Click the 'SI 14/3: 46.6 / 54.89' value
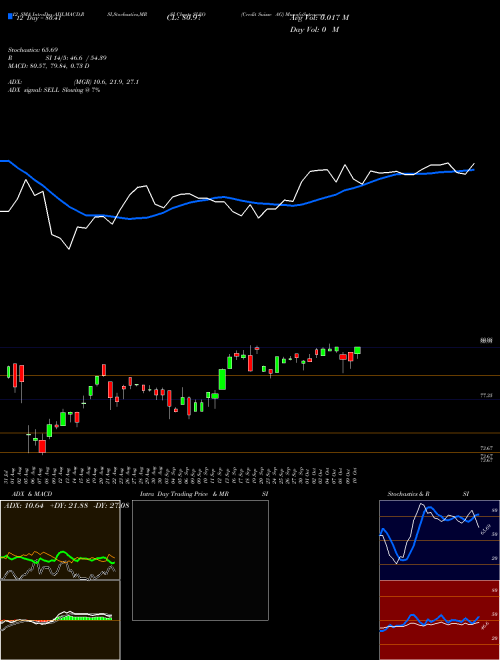Screen dimensions: 500x660 coord(76,58)
